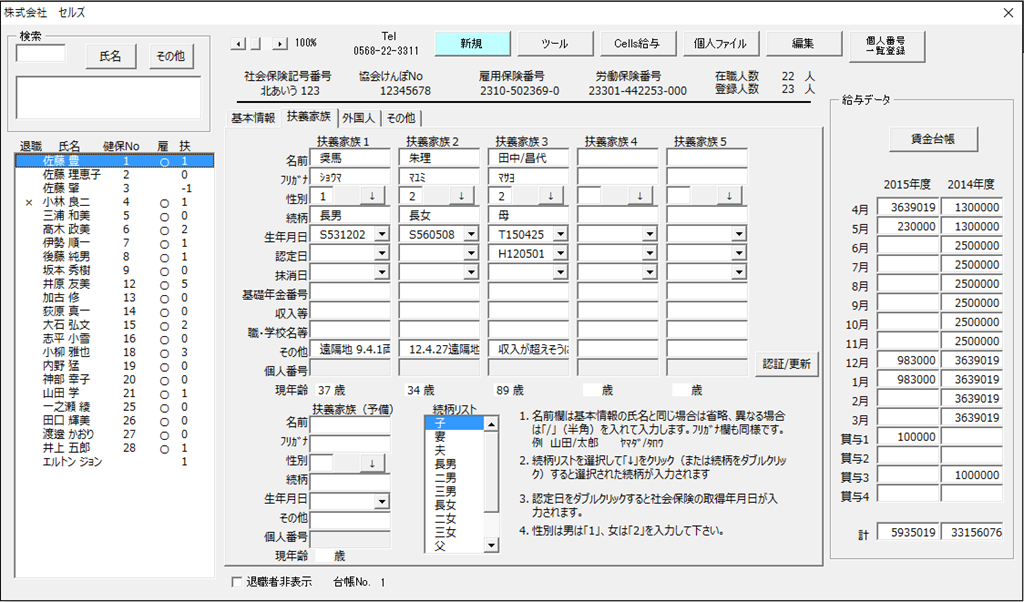1024x602 pixels.
Task: Open the 抹消日 dropdown for 扶養家族2
Action: 471,274
